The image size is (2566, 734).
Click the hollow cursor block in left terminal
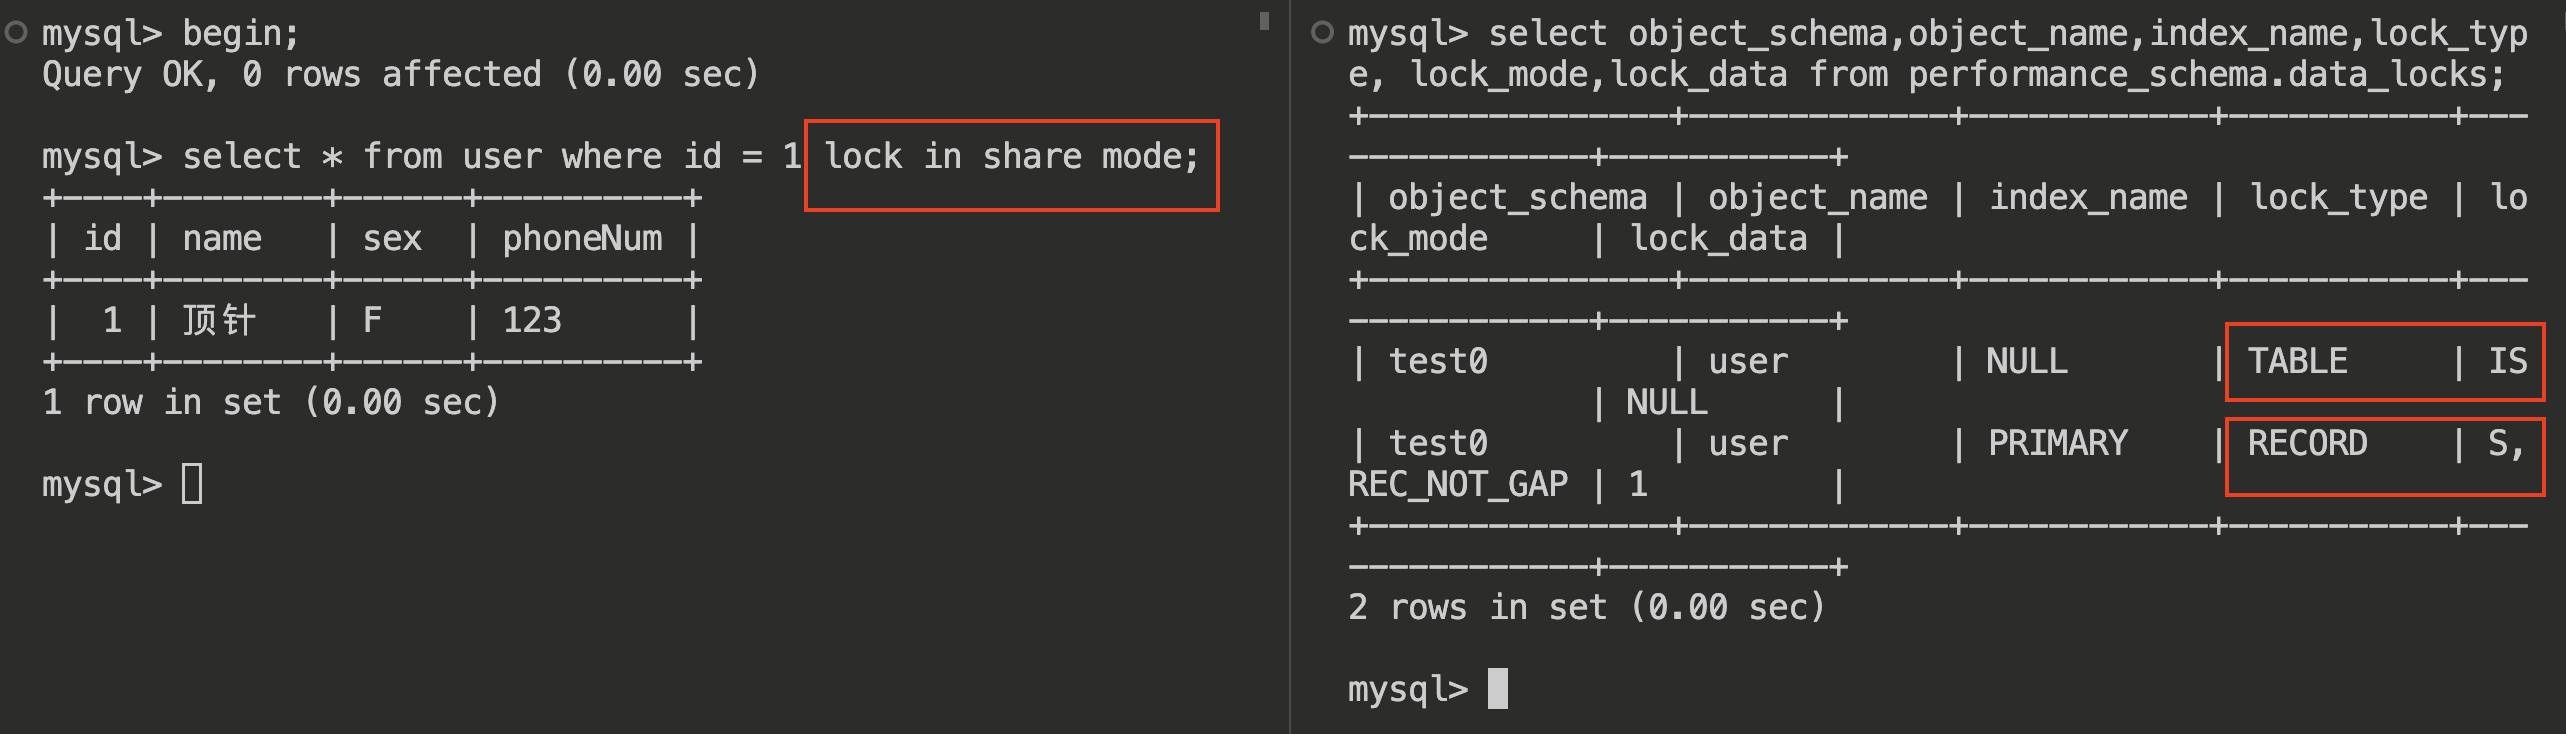[x=192, y=484]
